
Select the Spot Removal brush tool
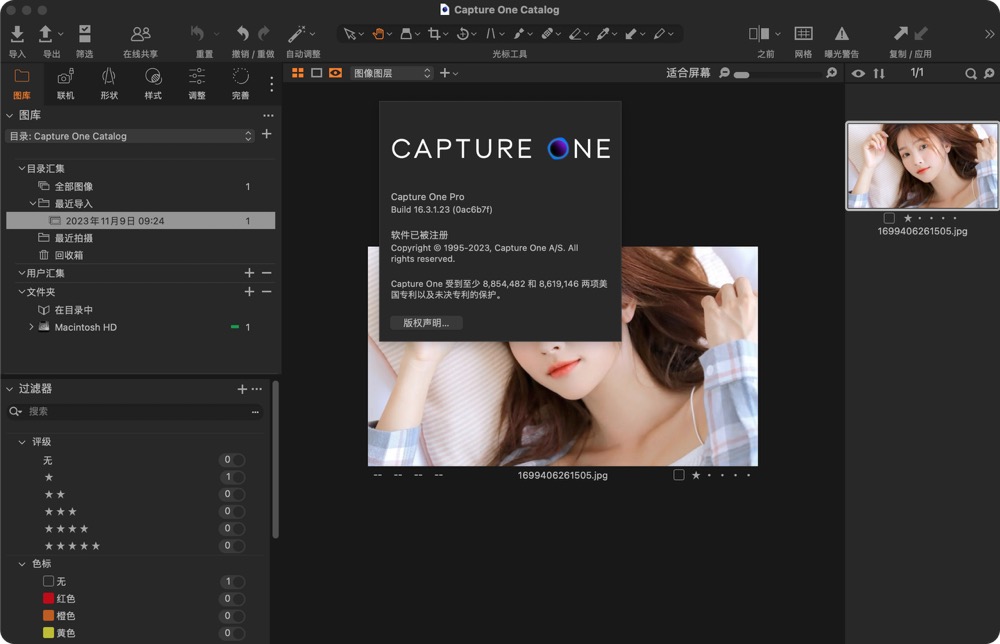[x=549, y=34]
